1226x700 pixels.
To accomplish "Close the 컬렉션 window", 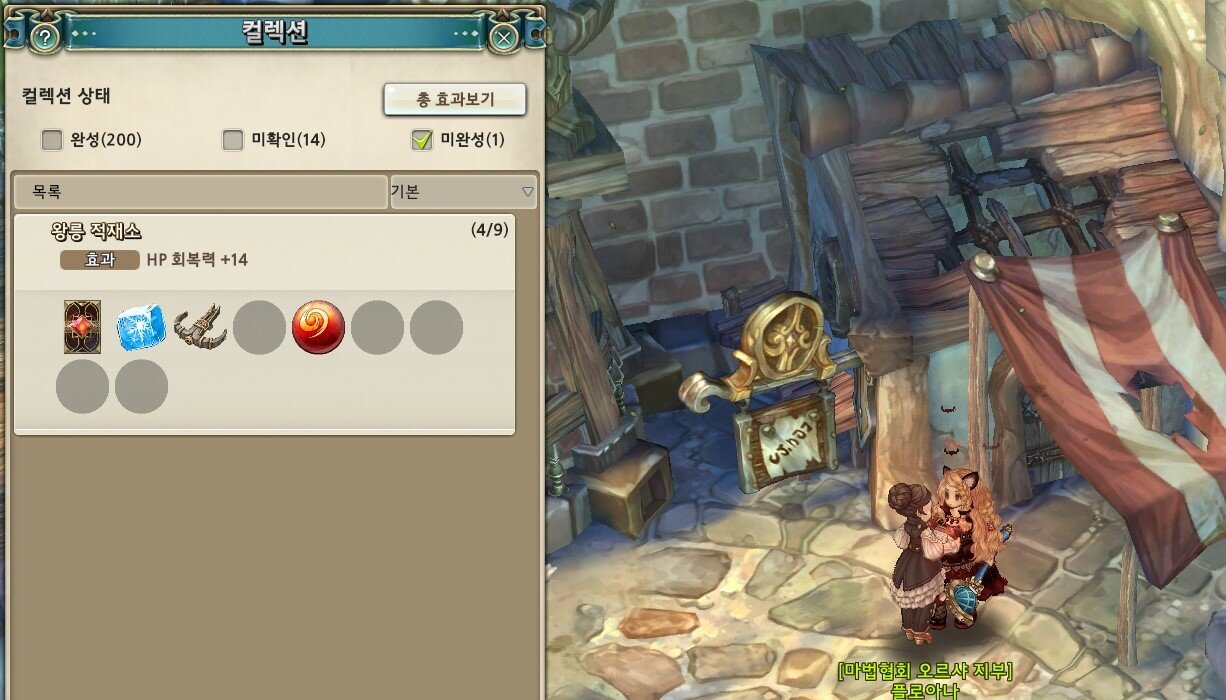I will 504,38.
